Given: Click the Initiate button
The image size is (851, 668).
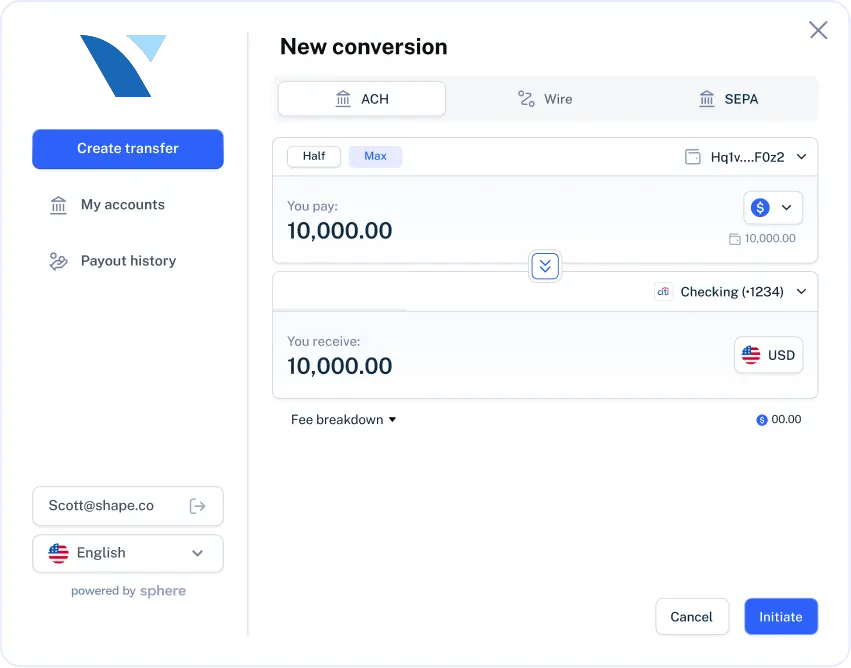Looking at the screenshot, I should tap(780, 616).
